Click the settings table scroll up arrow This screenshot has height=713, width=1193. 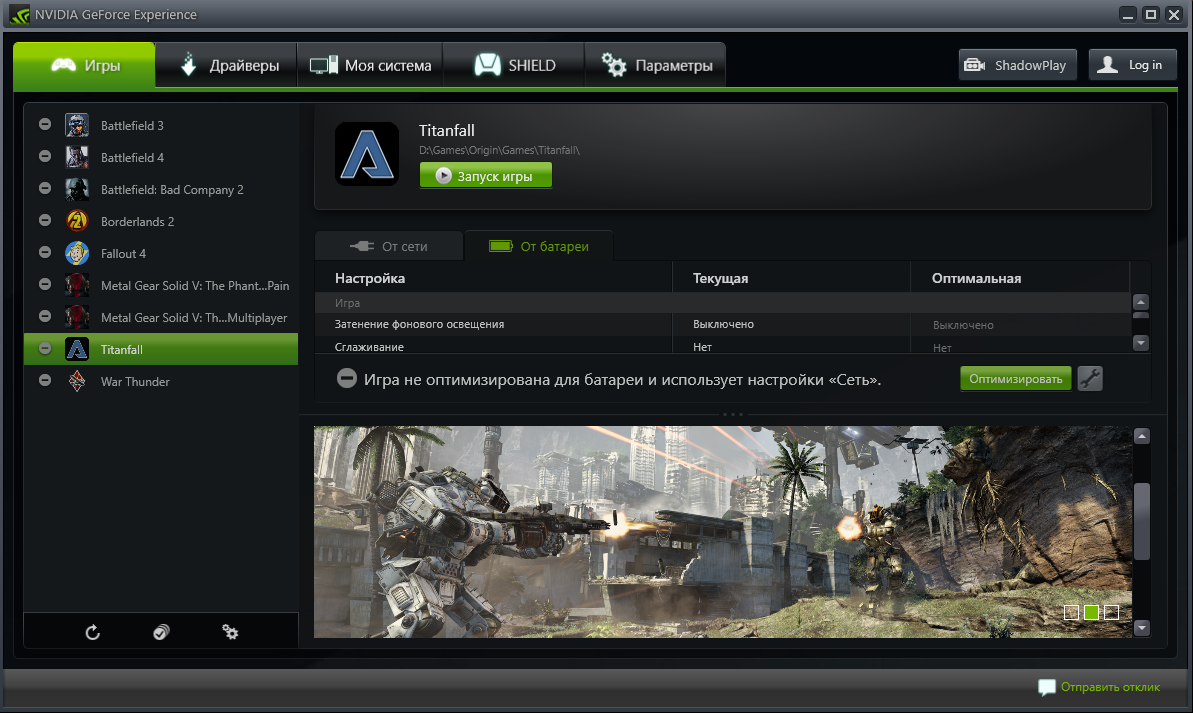[x=1141, y=301]
